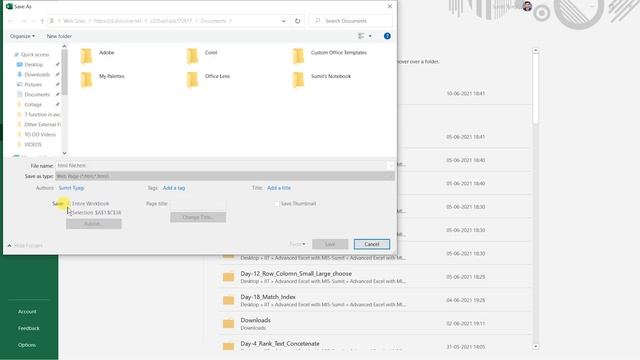Open the Tools dropdown

pos(298,244)
